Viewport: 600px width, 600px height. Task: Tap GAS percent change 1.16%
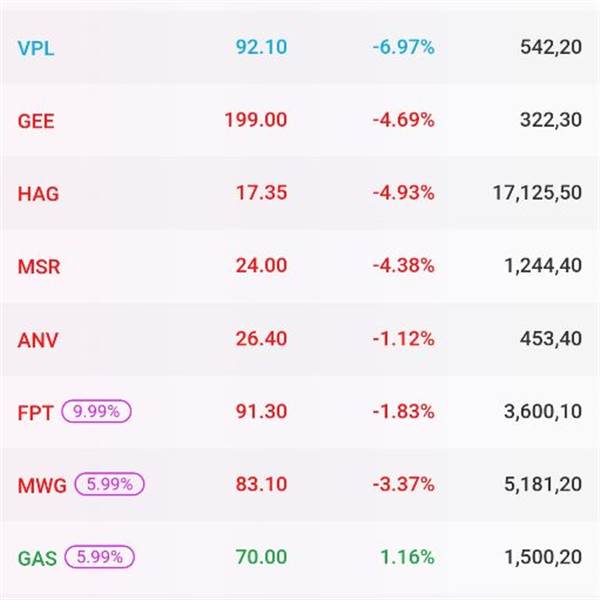coord(407,558)
